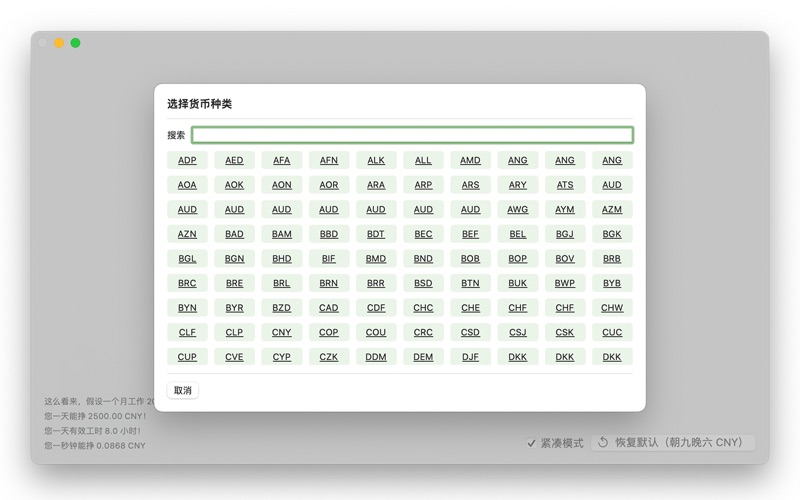
Task: Choose the CZK currency
Action: [329, 357]
